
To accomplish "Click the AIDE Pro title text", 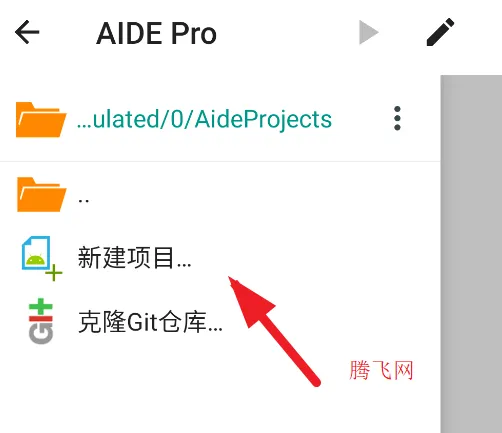I will pyautogui.click(x=156, y=33).
